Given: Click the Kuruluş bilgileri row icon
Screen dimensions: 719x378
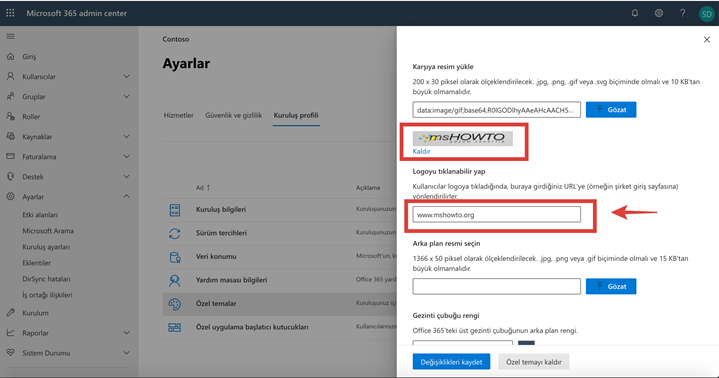Looking at the screenshot, I should 175,210.
